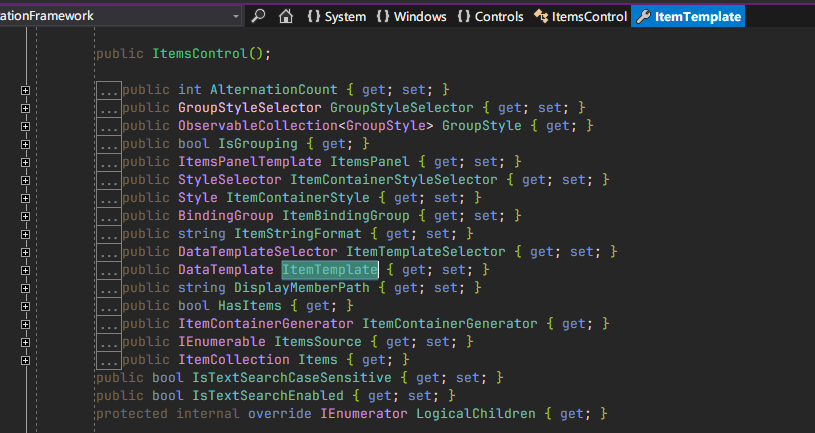Click the AlternationCount property name
The height and width of the screenshot is (433, 815).
274,90
